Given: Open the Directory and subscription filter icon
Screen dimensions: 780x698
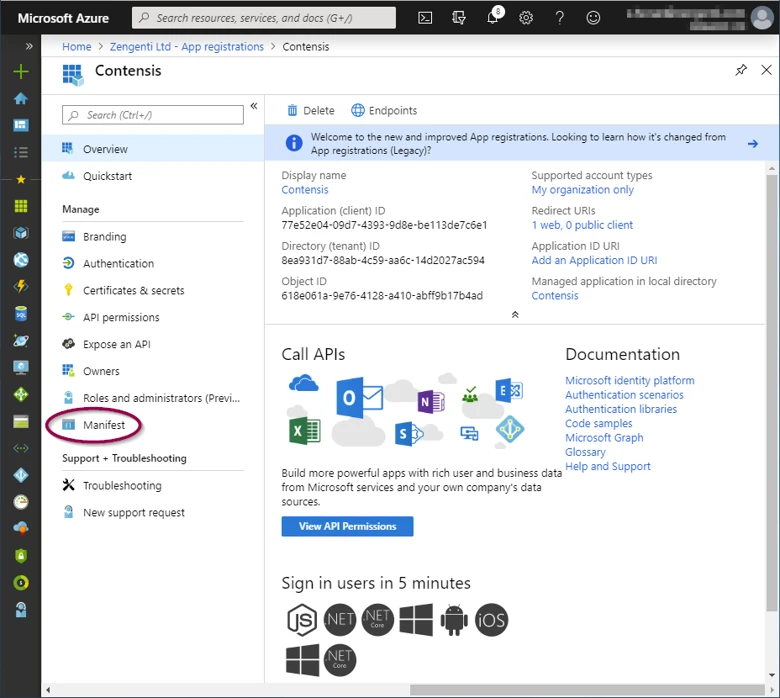Looking at the screenshot, I should click(459, 18).
